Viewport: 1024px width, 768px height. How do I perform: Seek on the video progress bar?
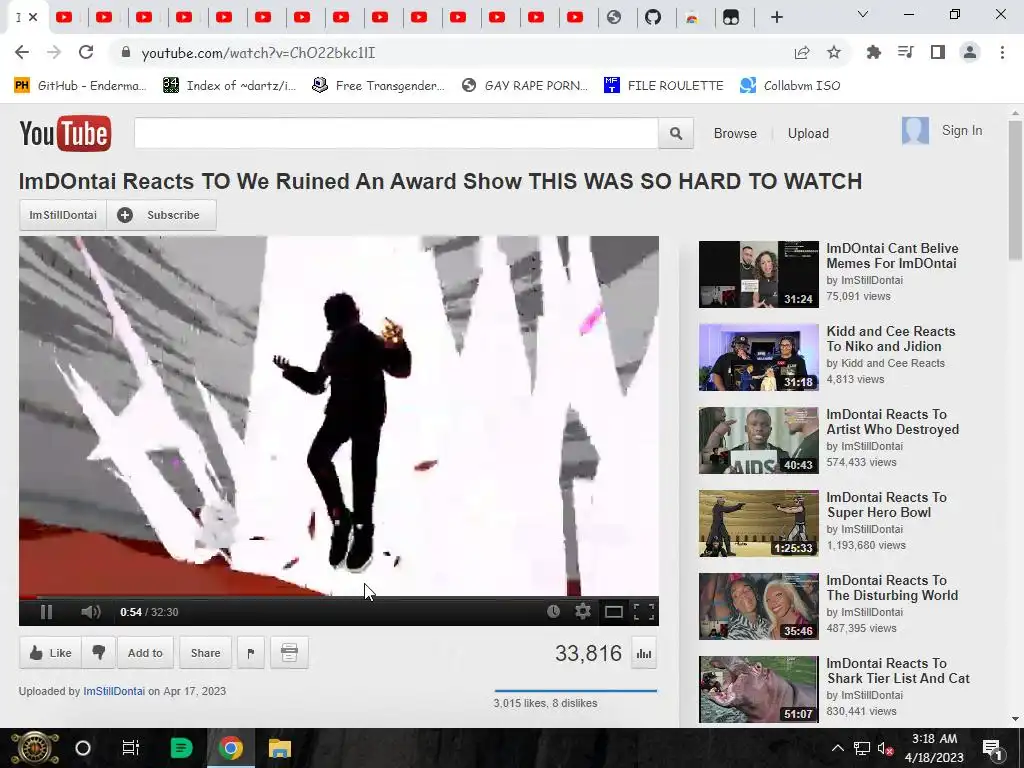point(338,596)
